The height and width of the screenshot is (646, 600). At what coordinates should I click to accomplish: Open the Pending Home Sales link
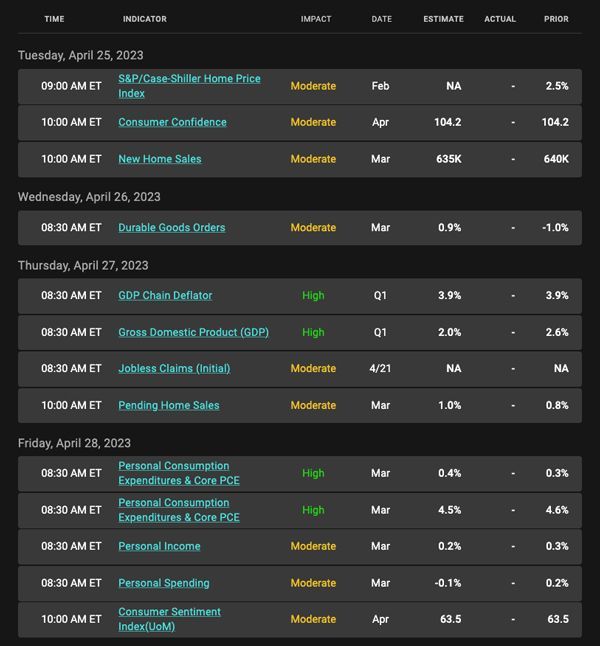tap(169, 405)
